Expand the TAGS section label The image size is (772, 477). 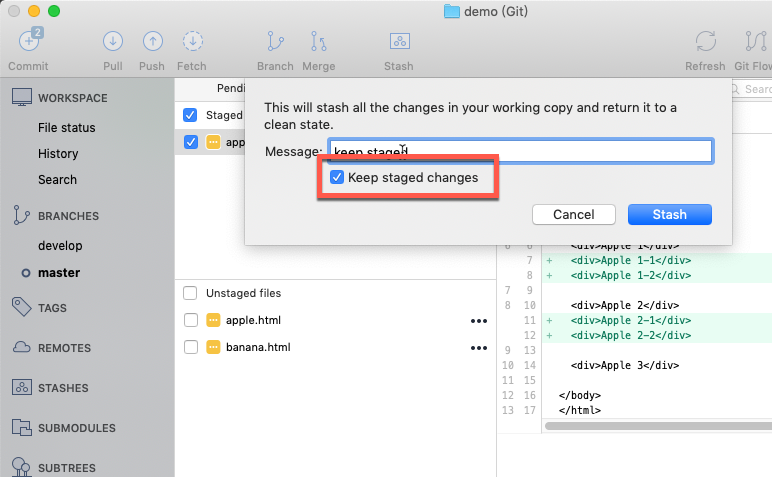pos(52,308)
